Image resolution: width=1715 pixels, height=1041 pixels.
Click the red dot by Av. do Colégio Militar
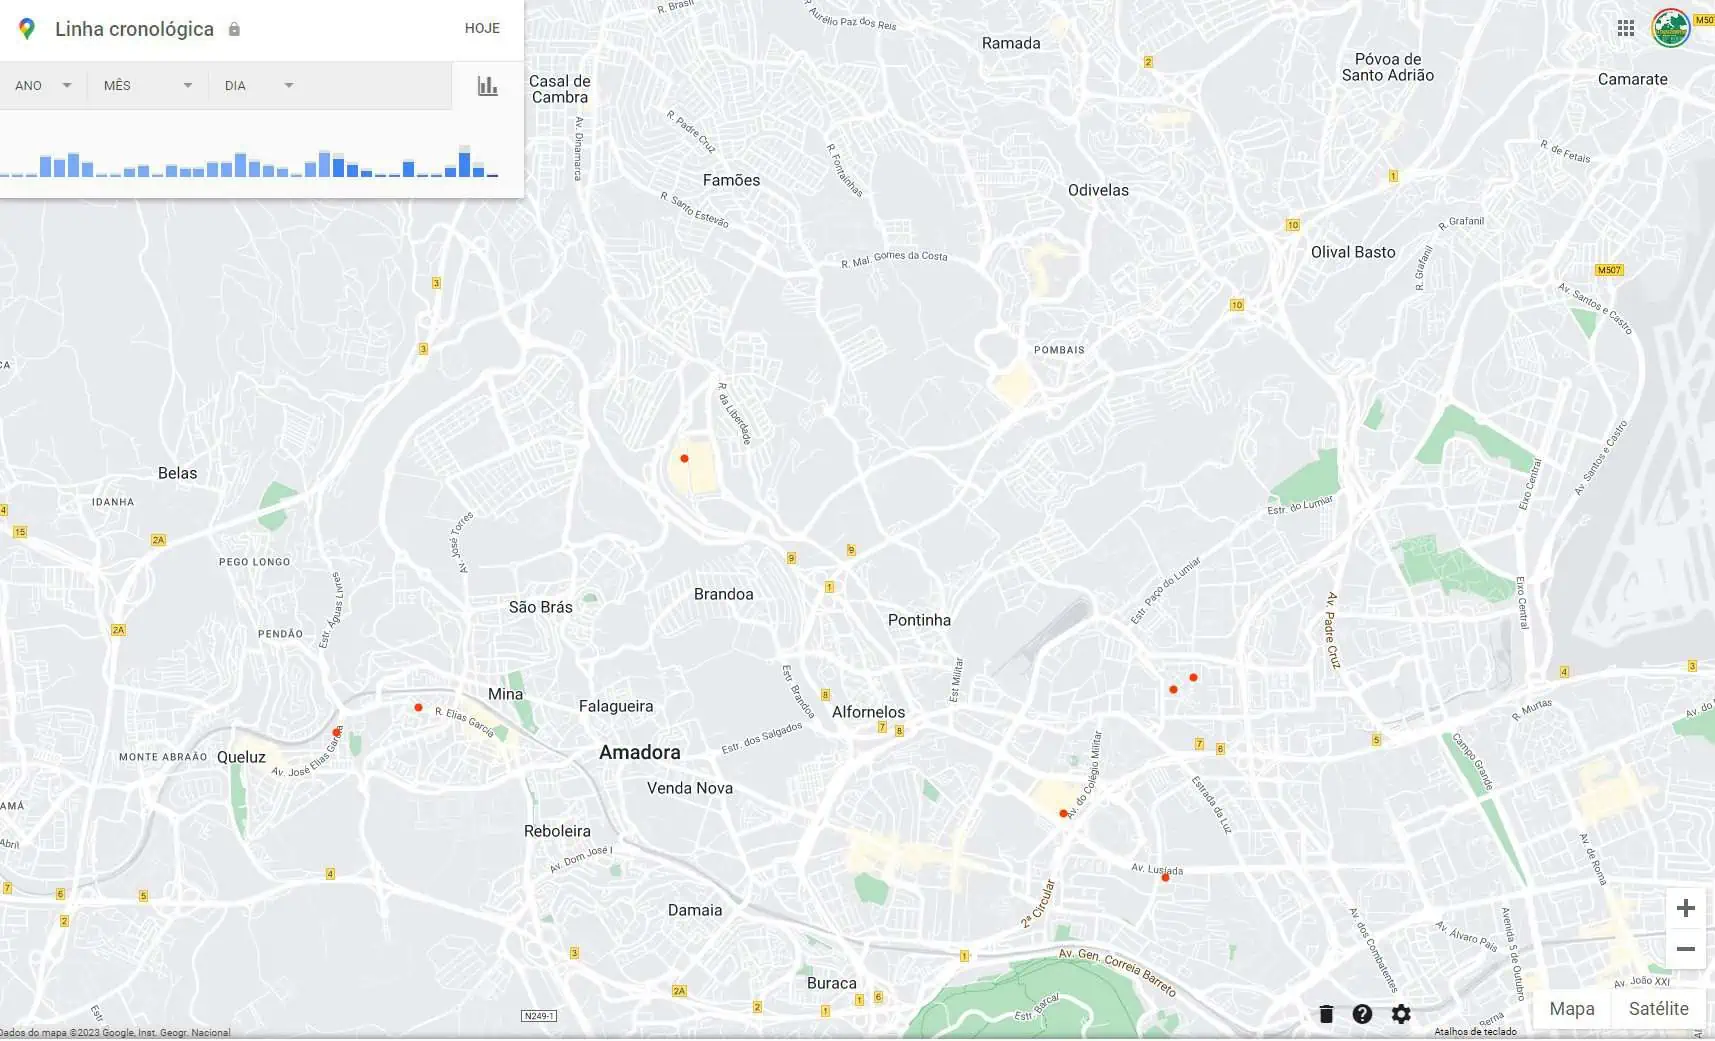tap(1063, 814)
